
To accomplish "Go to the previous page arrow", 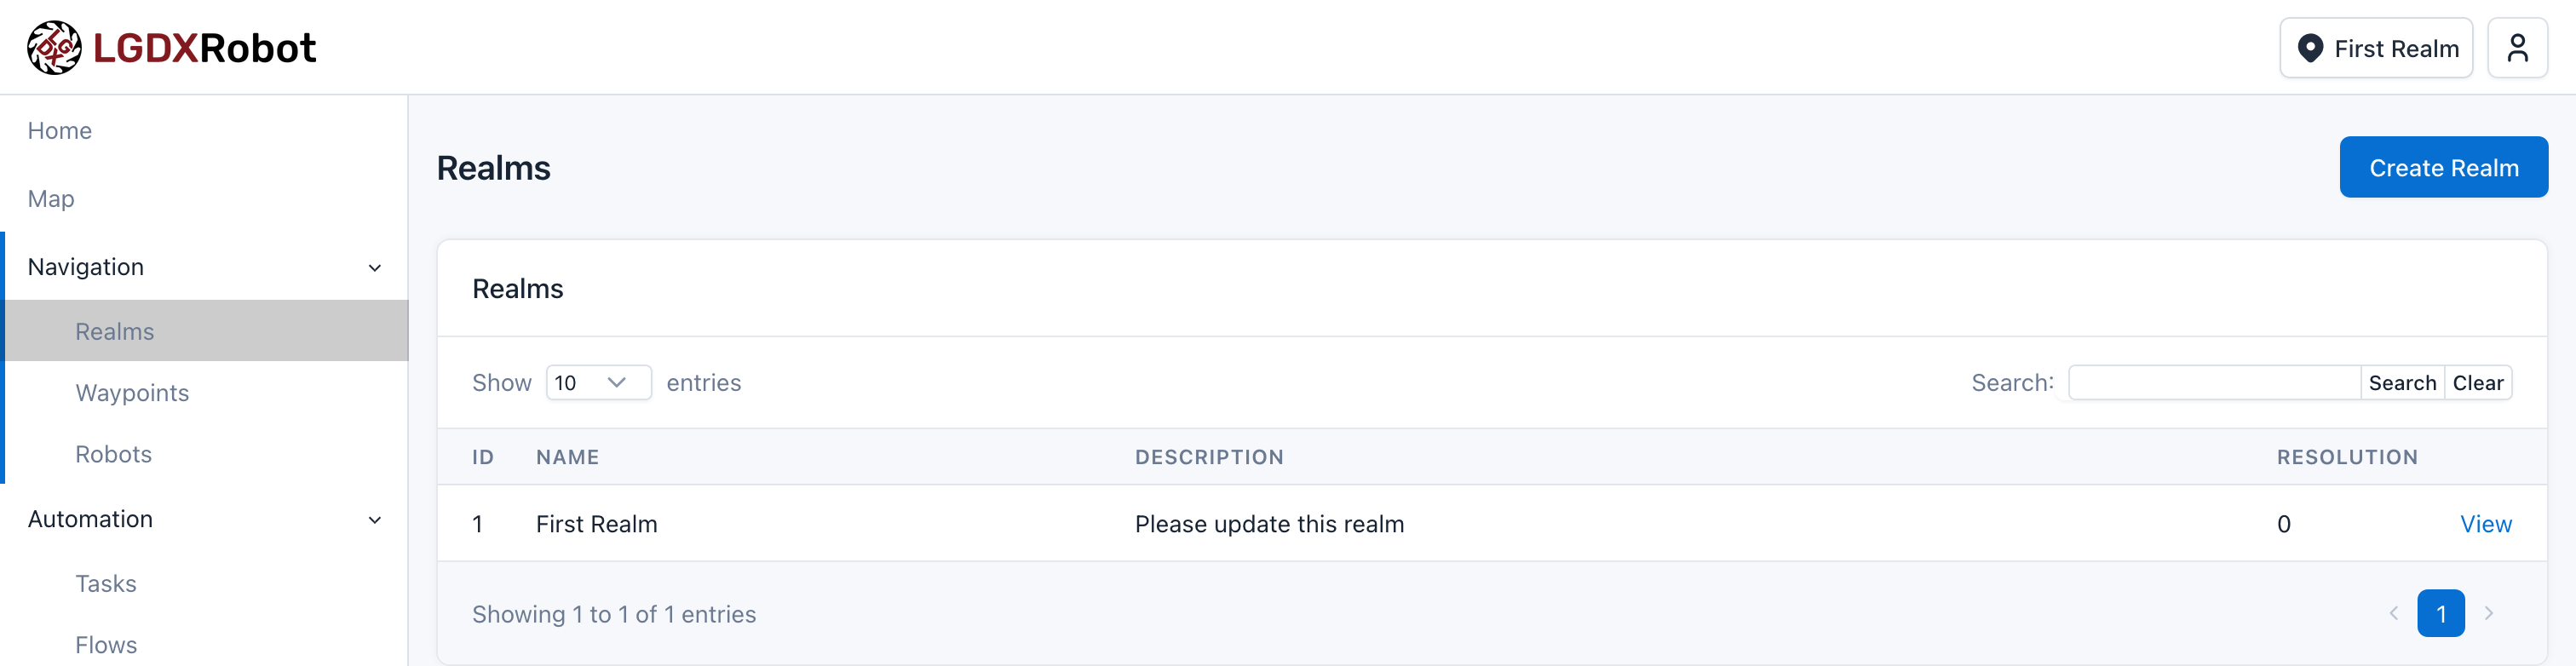I will 2393,613.
